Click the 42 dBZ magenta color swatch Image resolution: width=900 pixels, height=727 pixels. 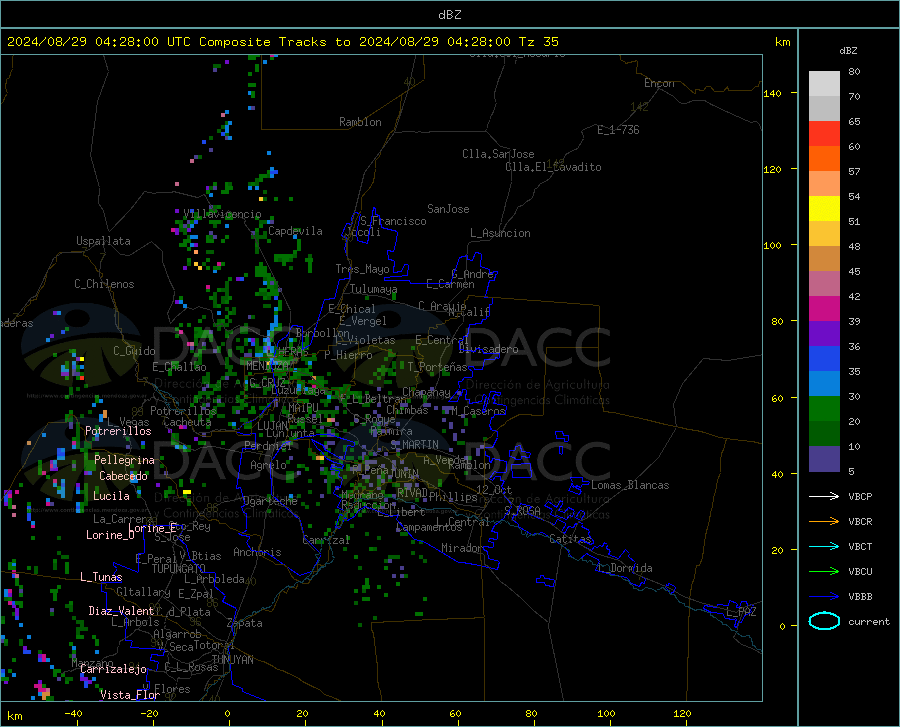pyautogui.click(x=824, y=309)
